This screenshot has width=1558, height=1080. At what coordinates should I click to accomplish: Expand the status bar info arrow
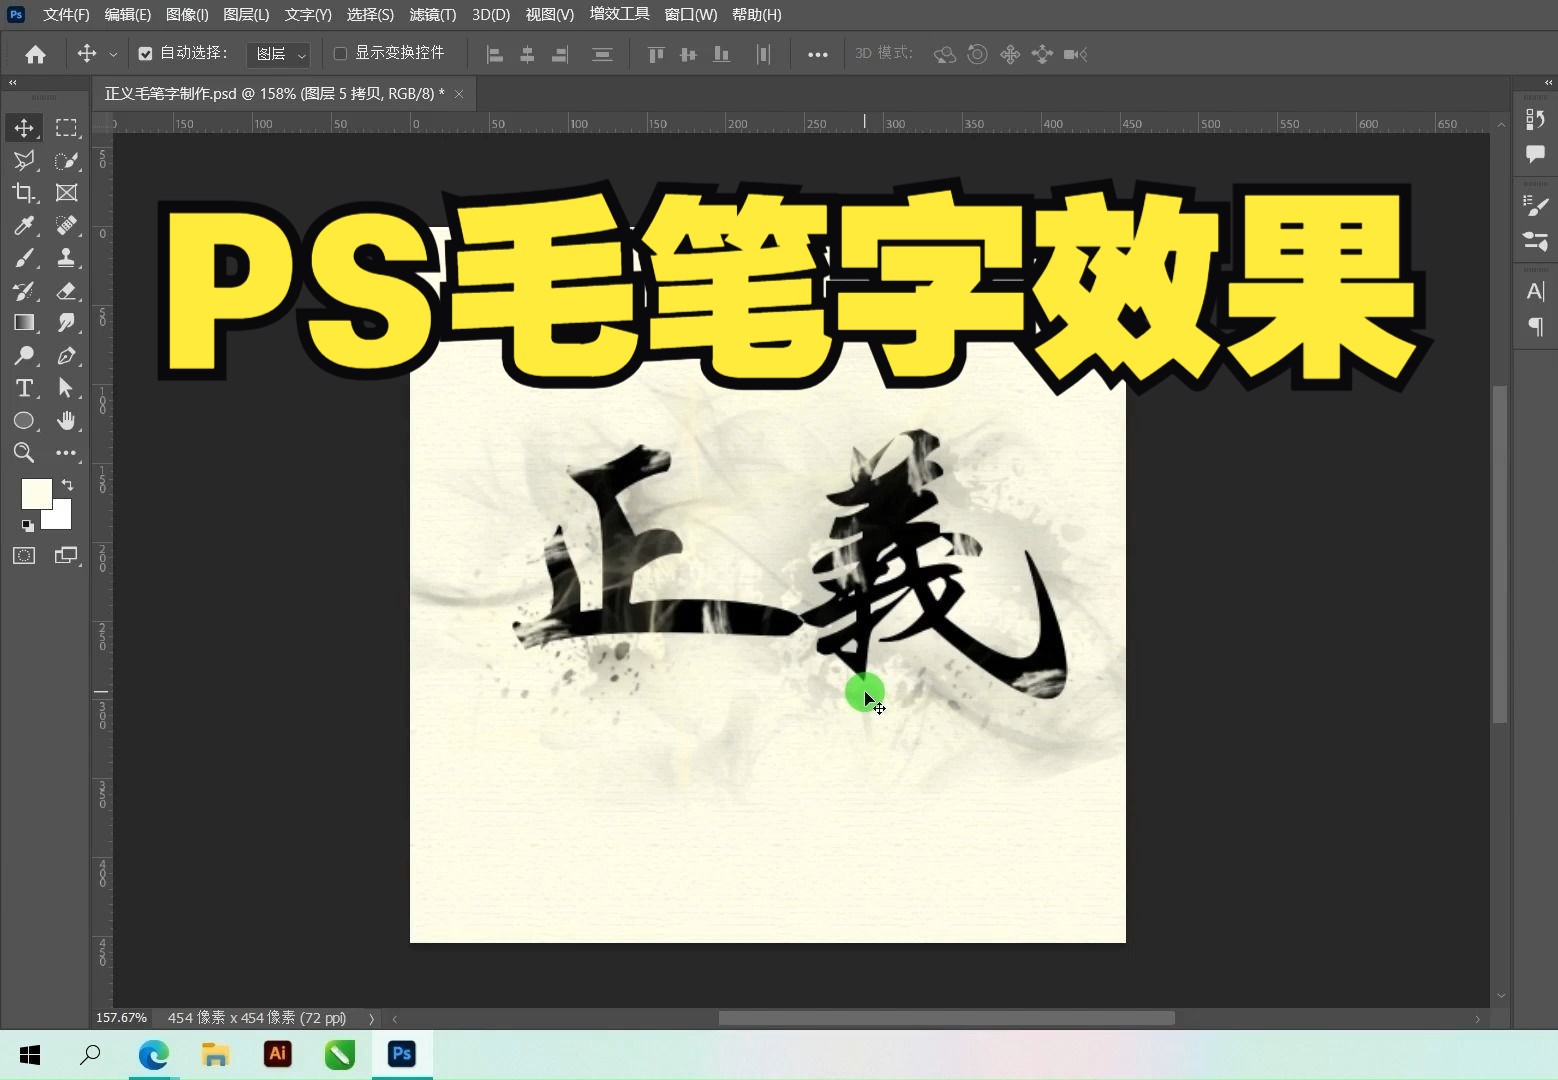(371, 1019)
